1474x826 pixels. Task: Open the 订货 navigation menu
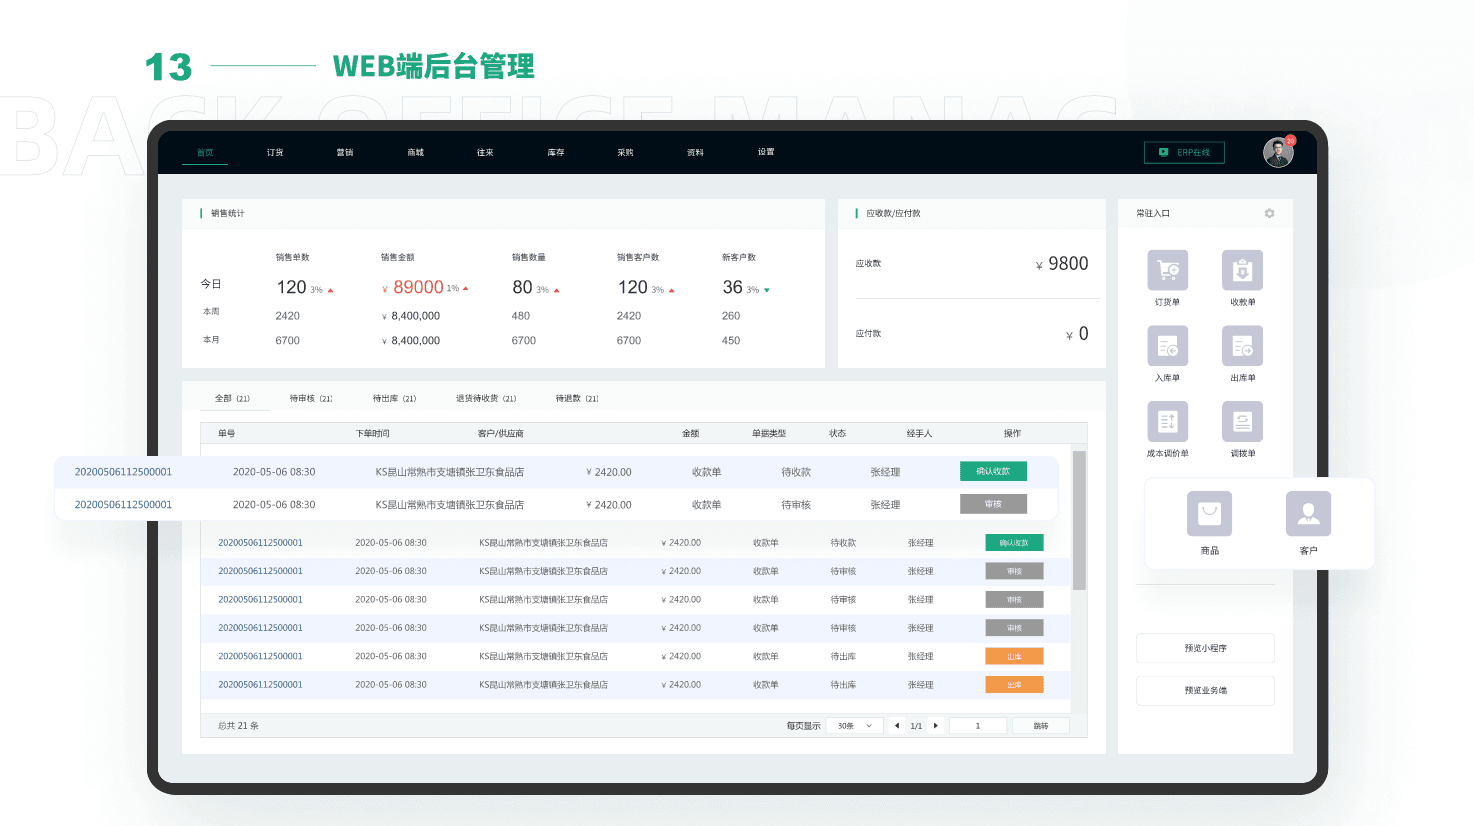[275, 152]
